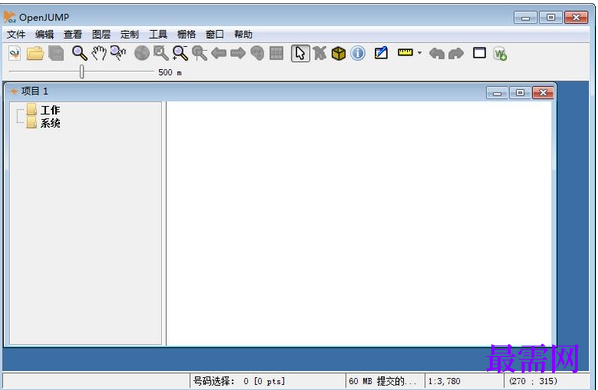Viewport: 598px width, 390px height.
Task: Click the OpenJUMP kangaroo title bar icon
Action: tap(10, 17)
